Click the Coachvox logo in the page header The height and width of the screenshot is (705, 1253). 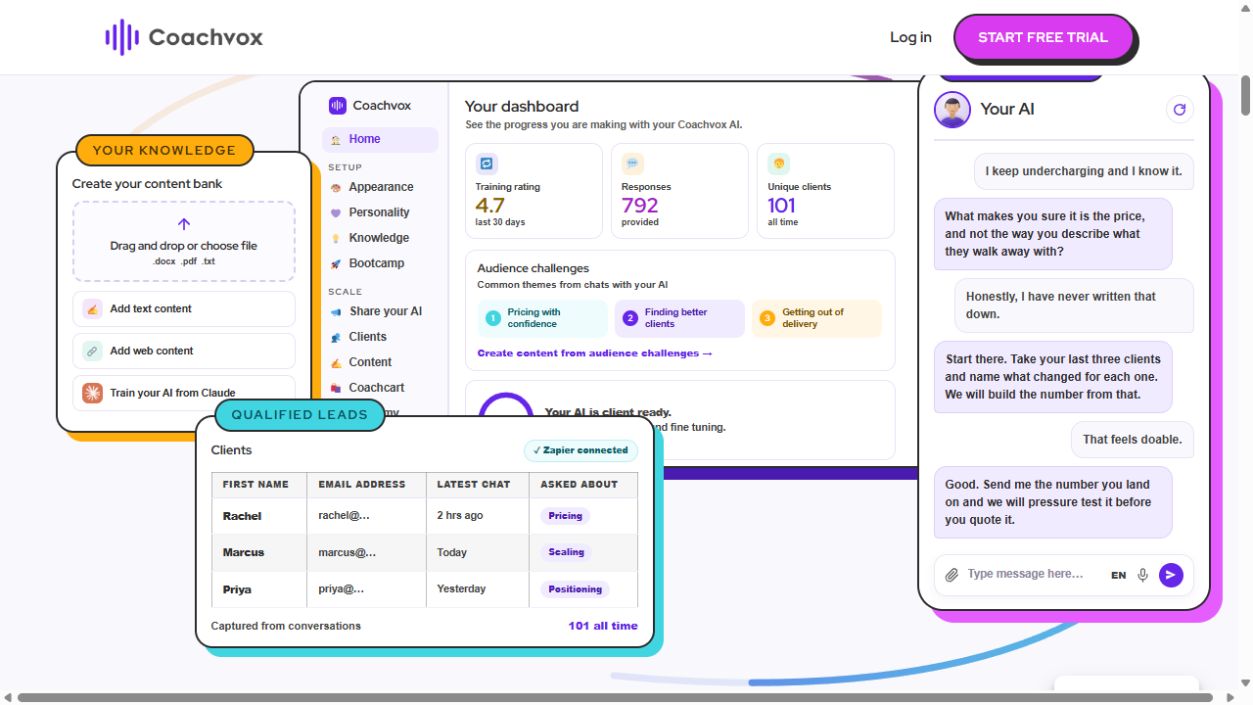(184, 37)
